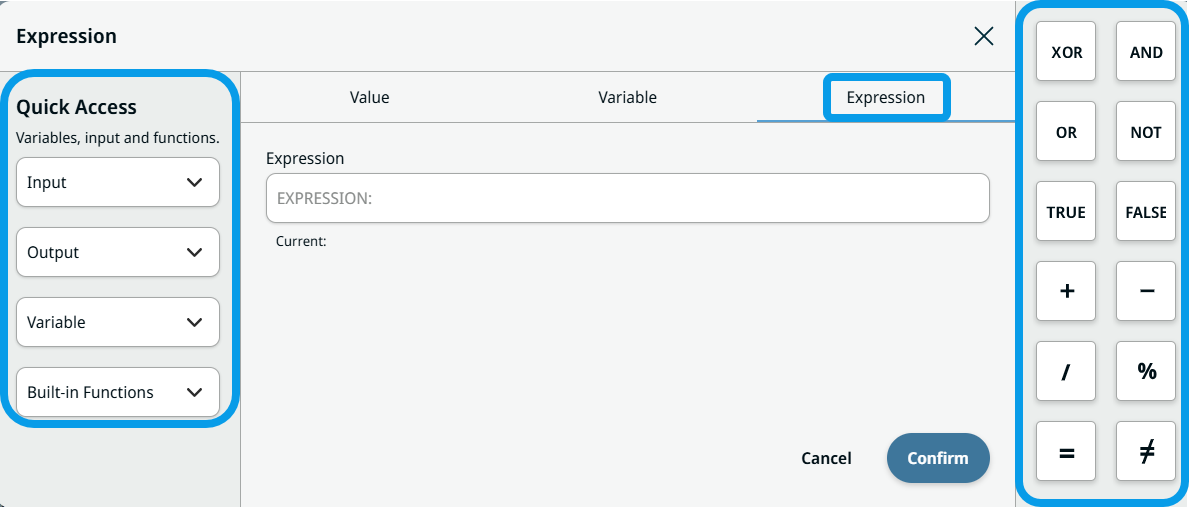1189x507 pixels.
Task: Insert the percent modulo operator
Action: [x=1146, y=371]
